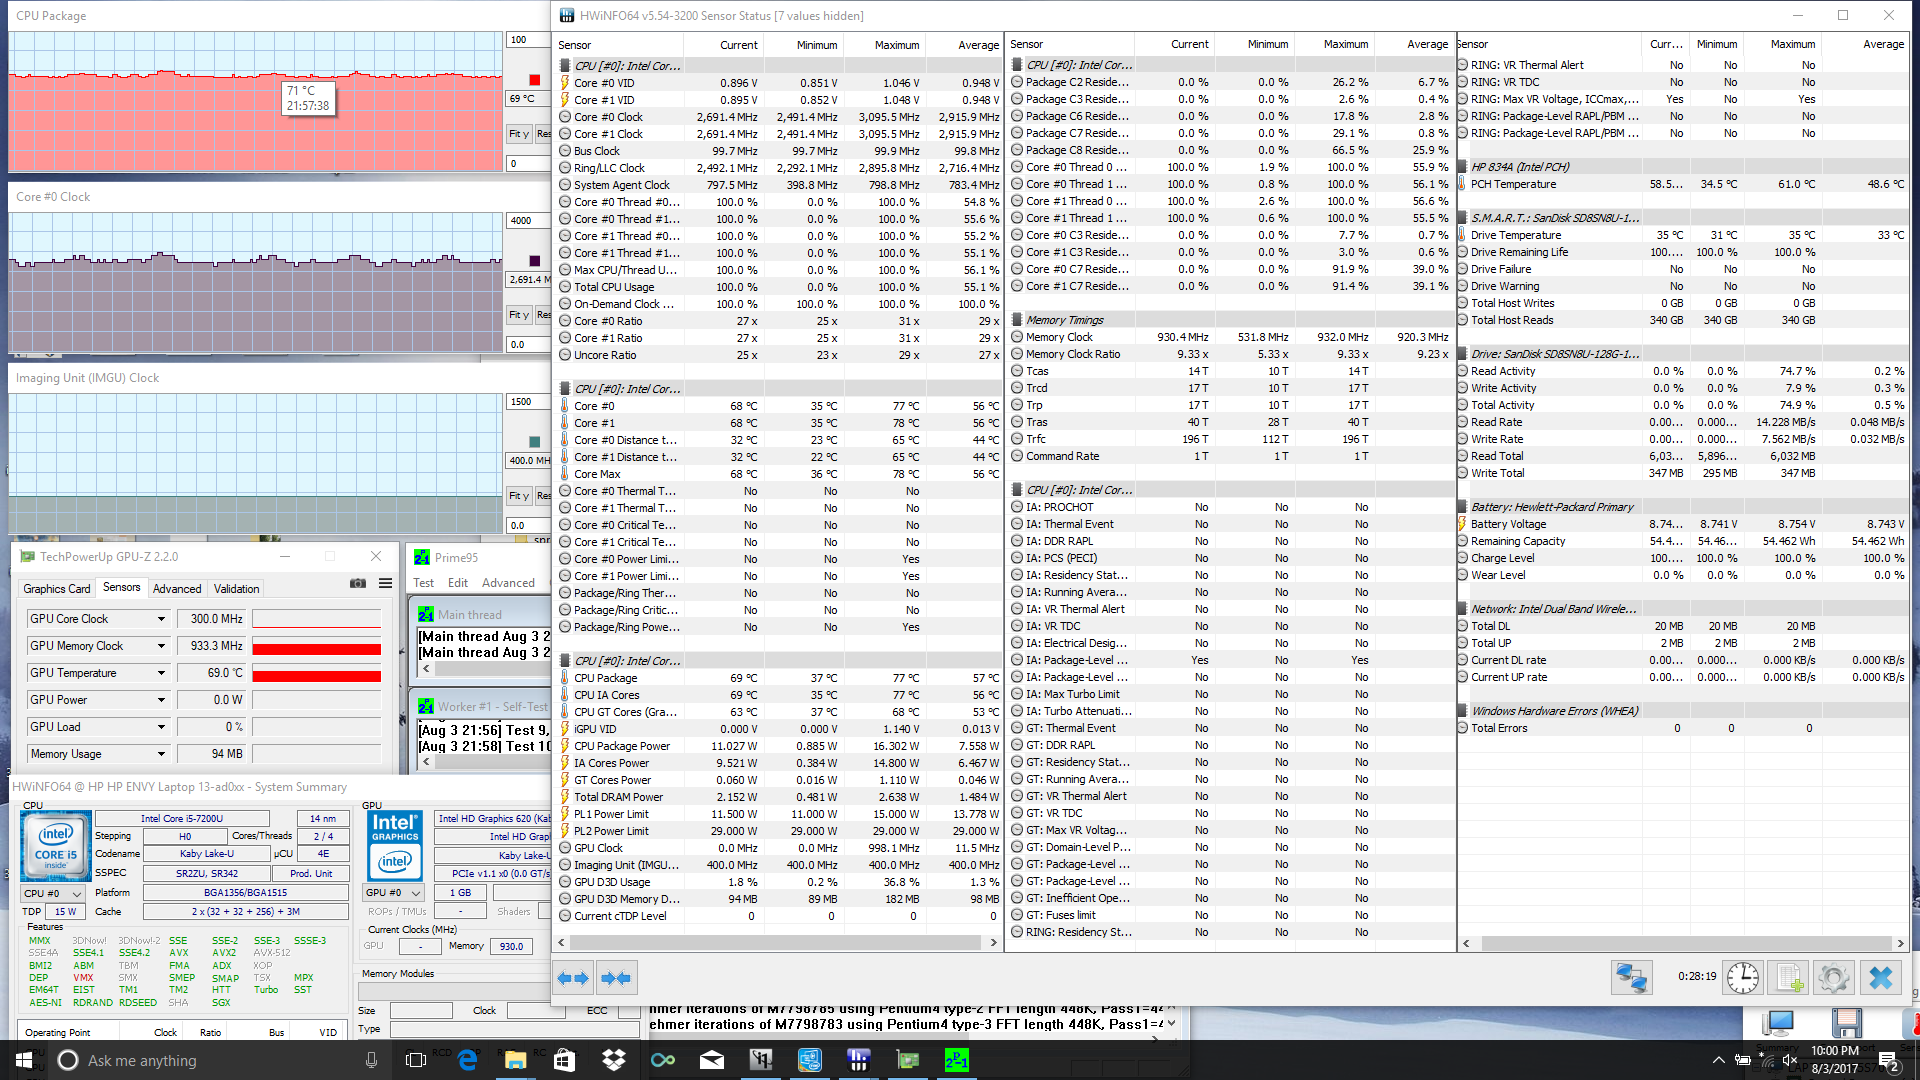Select the PCH Temperature sensor row
1920x1080 pixels.
[1684, 184]
